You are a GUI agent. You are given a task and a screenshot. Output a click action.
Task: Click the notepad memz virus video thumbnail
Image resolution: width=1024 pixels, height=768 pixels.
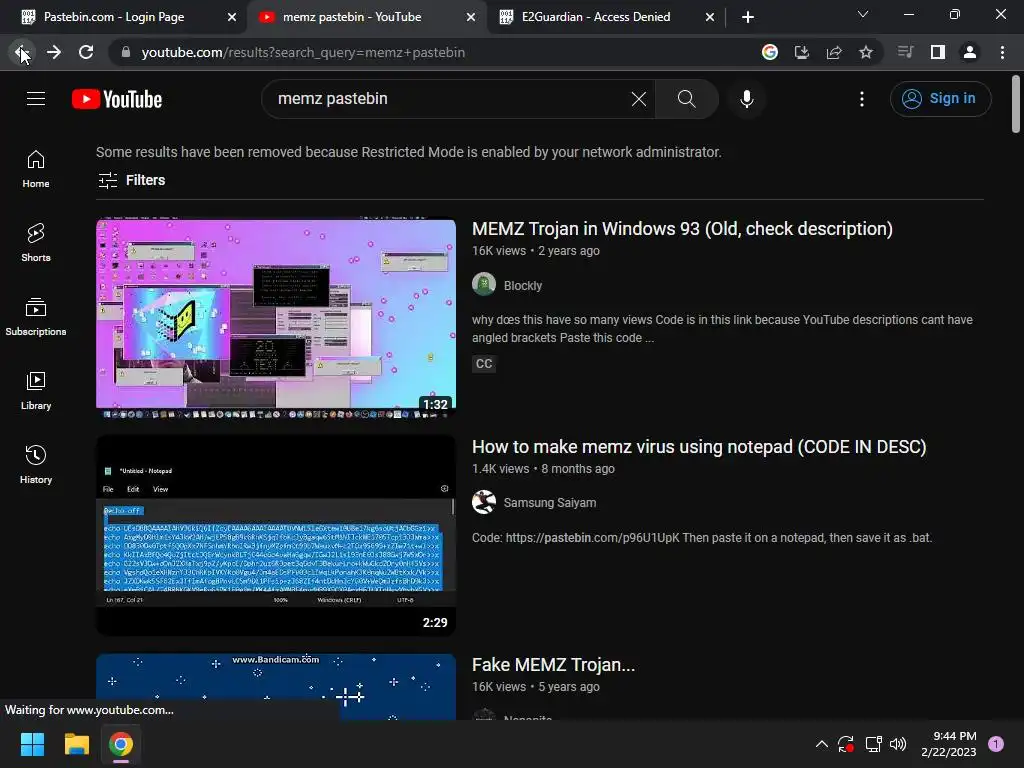pos(276,536)
